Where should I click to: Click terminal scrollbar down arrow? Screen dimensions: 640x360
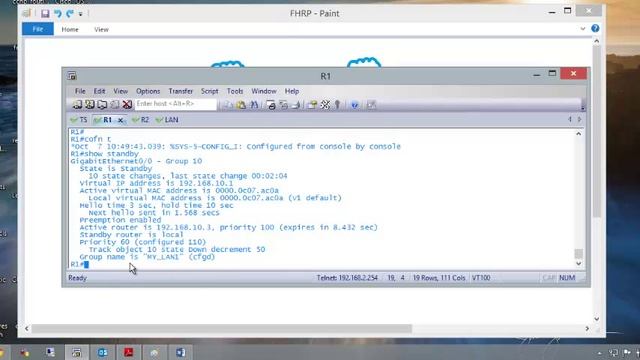click(578, 264)
